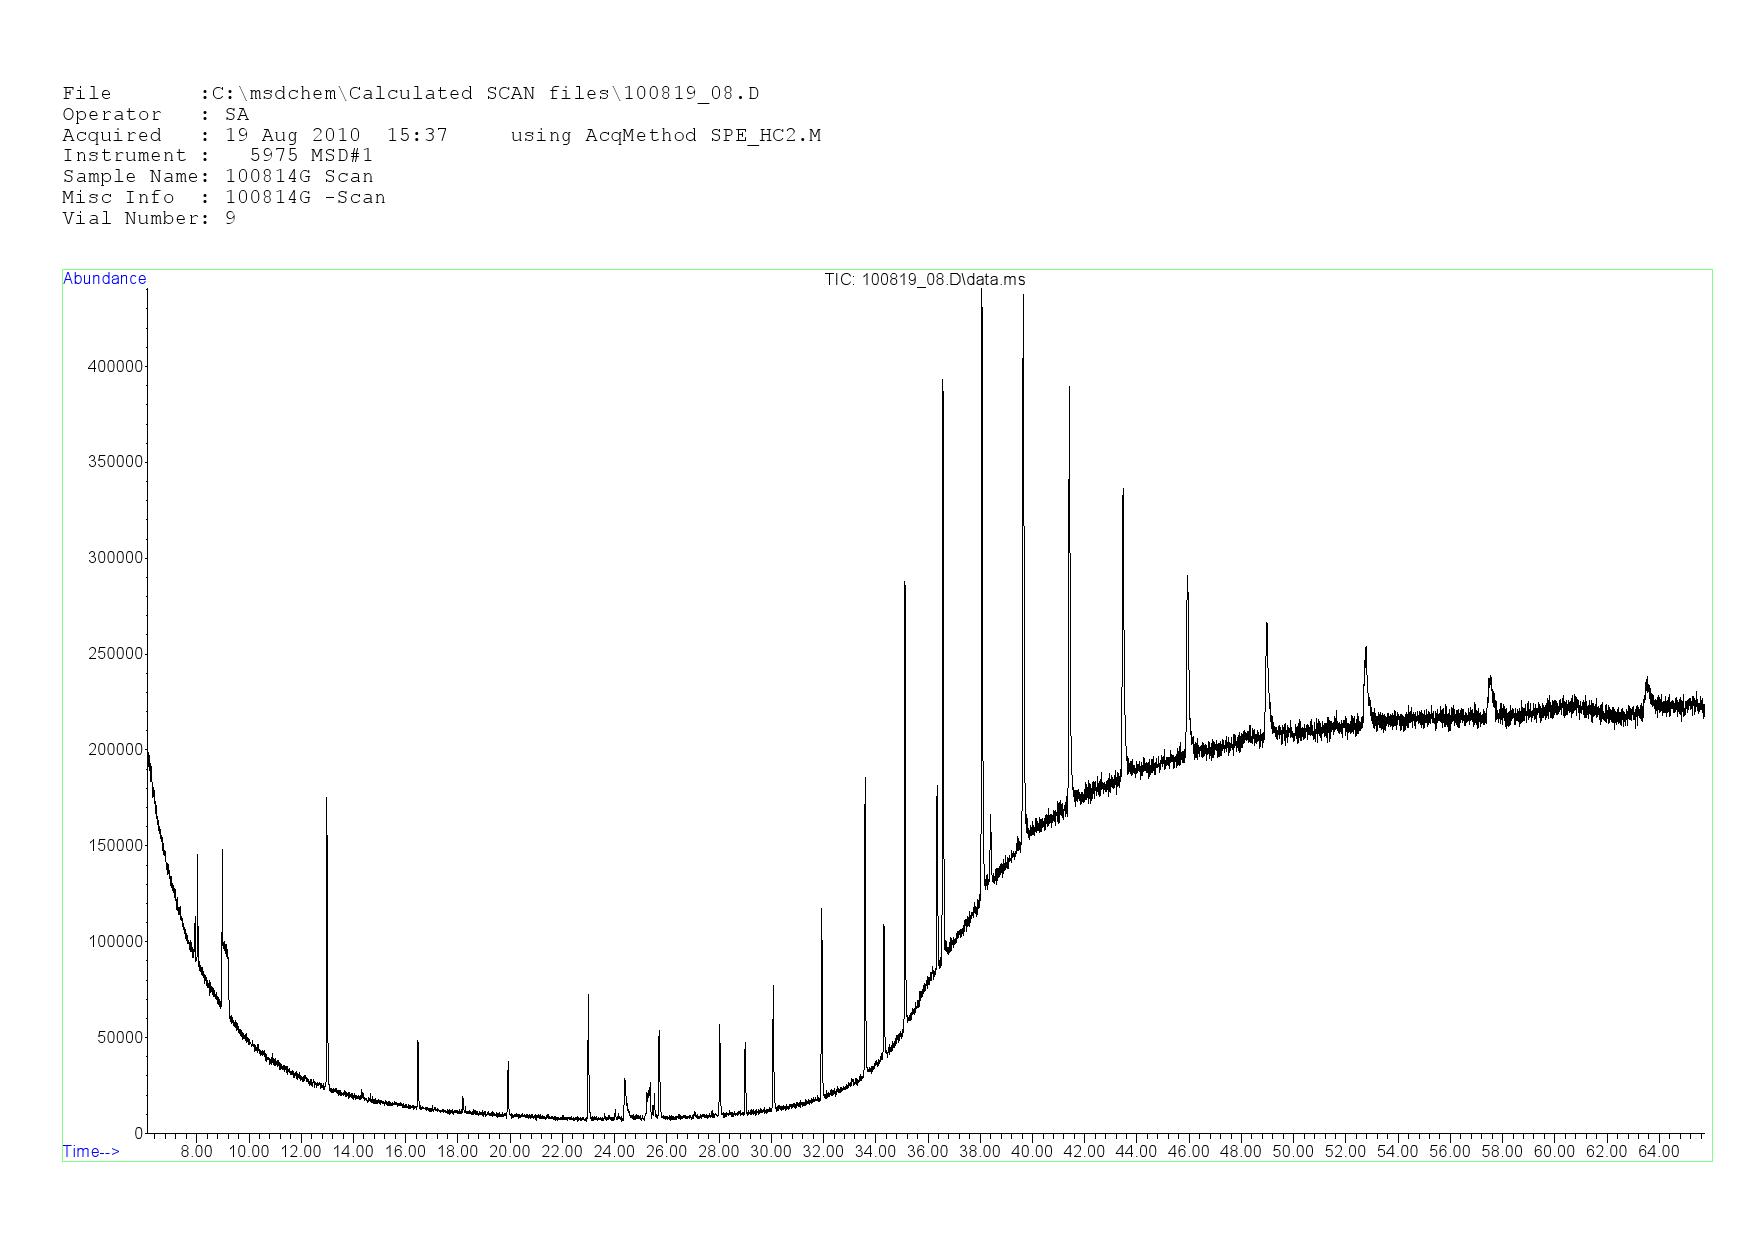Click the peak apex near 49.00 minutes
The width and height of the screenshot is (1754, 1240).
tap(1266, 624)
